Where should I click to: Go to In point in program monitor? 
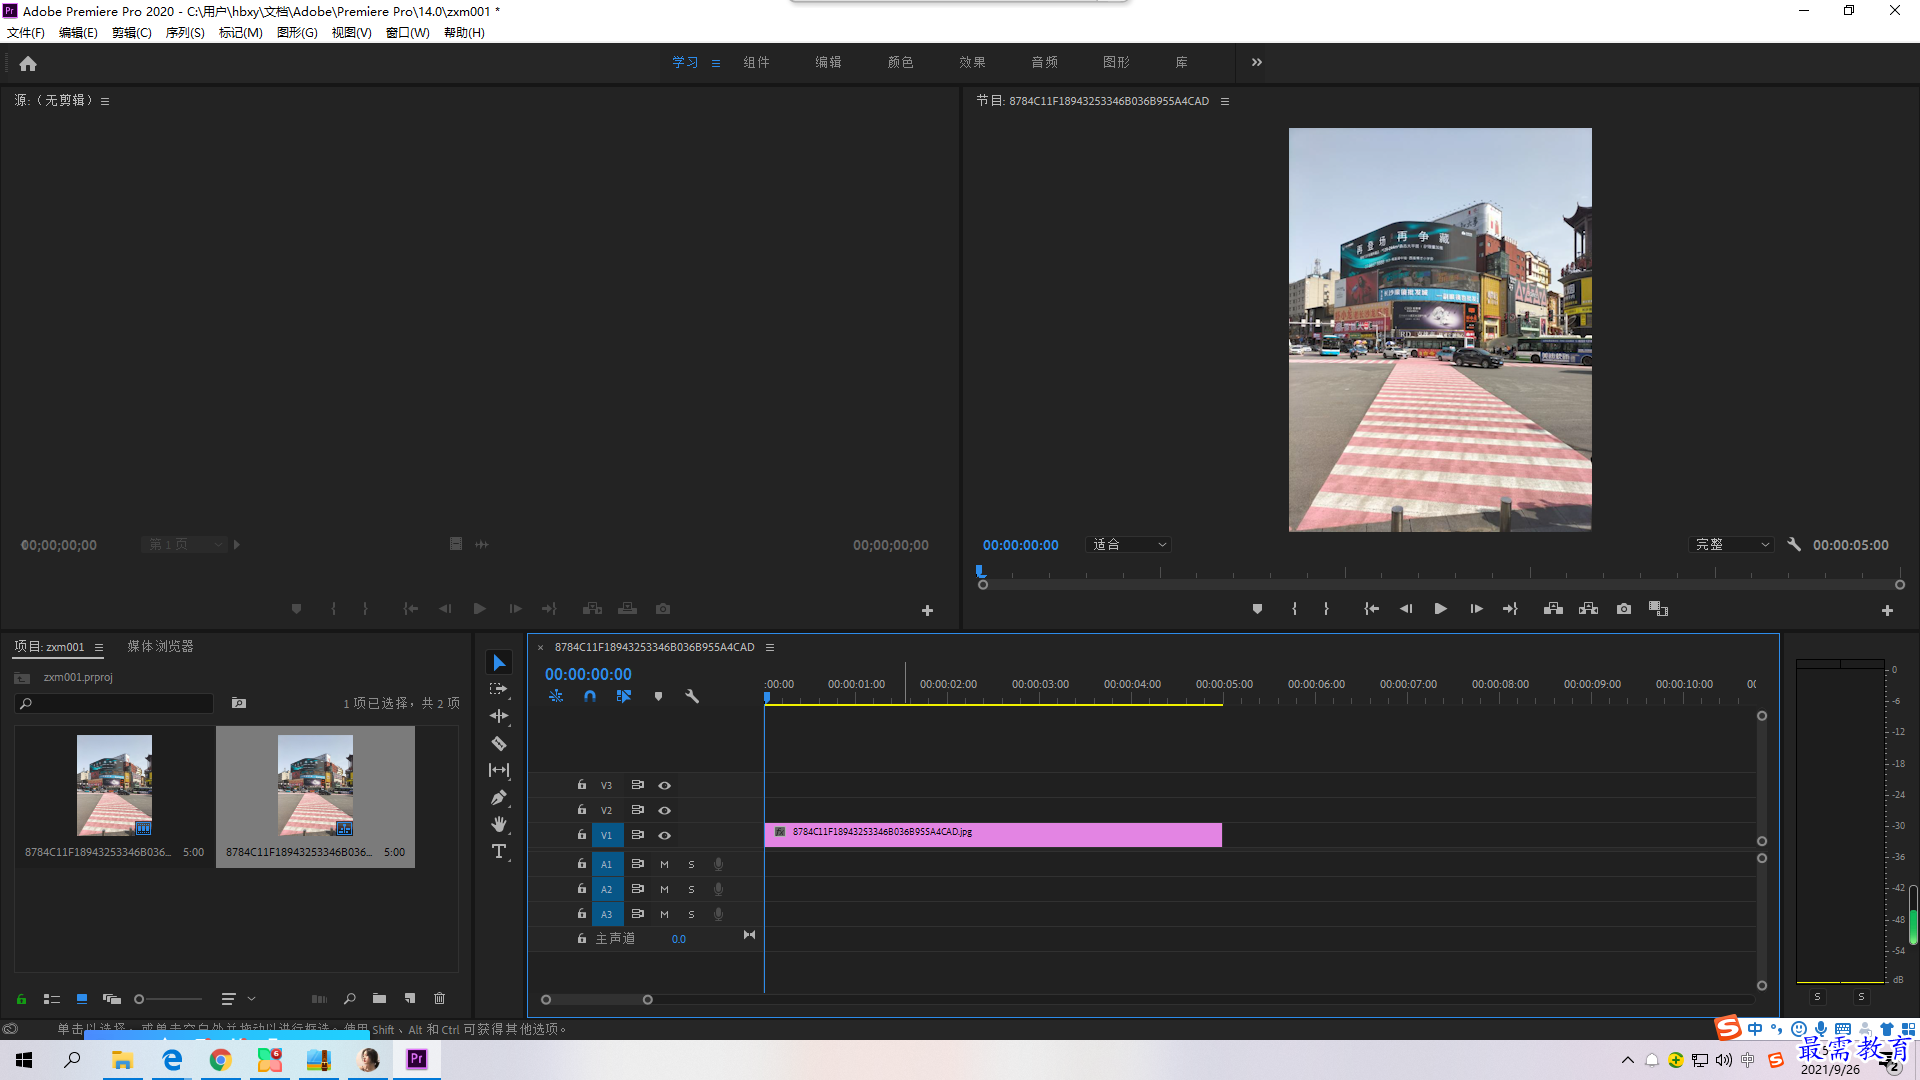click(x=1372, y=609)
